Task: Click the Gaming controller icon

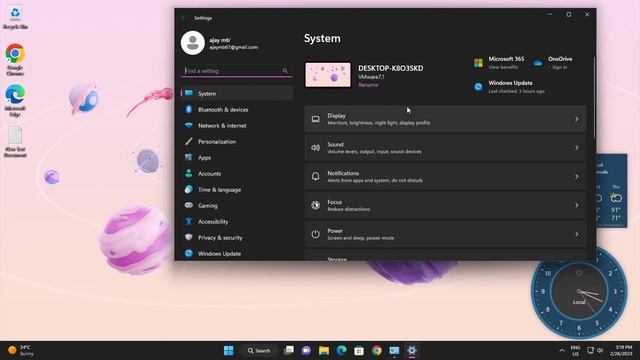Action: point(189,205)
